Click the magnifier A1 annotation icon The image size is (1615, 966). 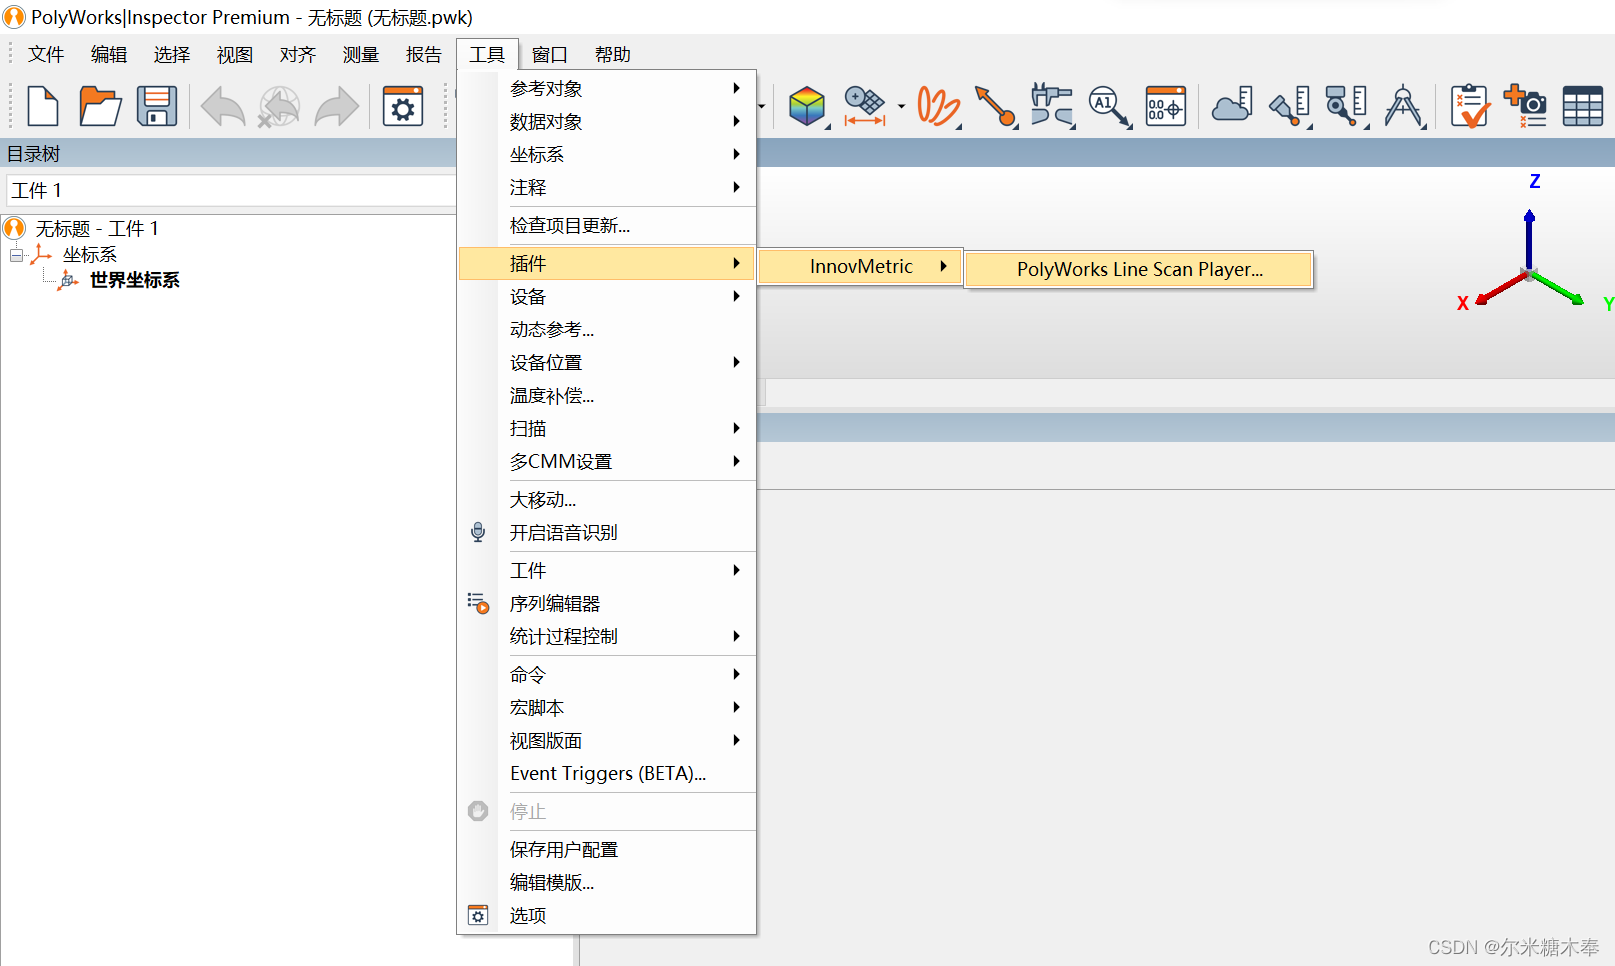tap(1109, 106)
